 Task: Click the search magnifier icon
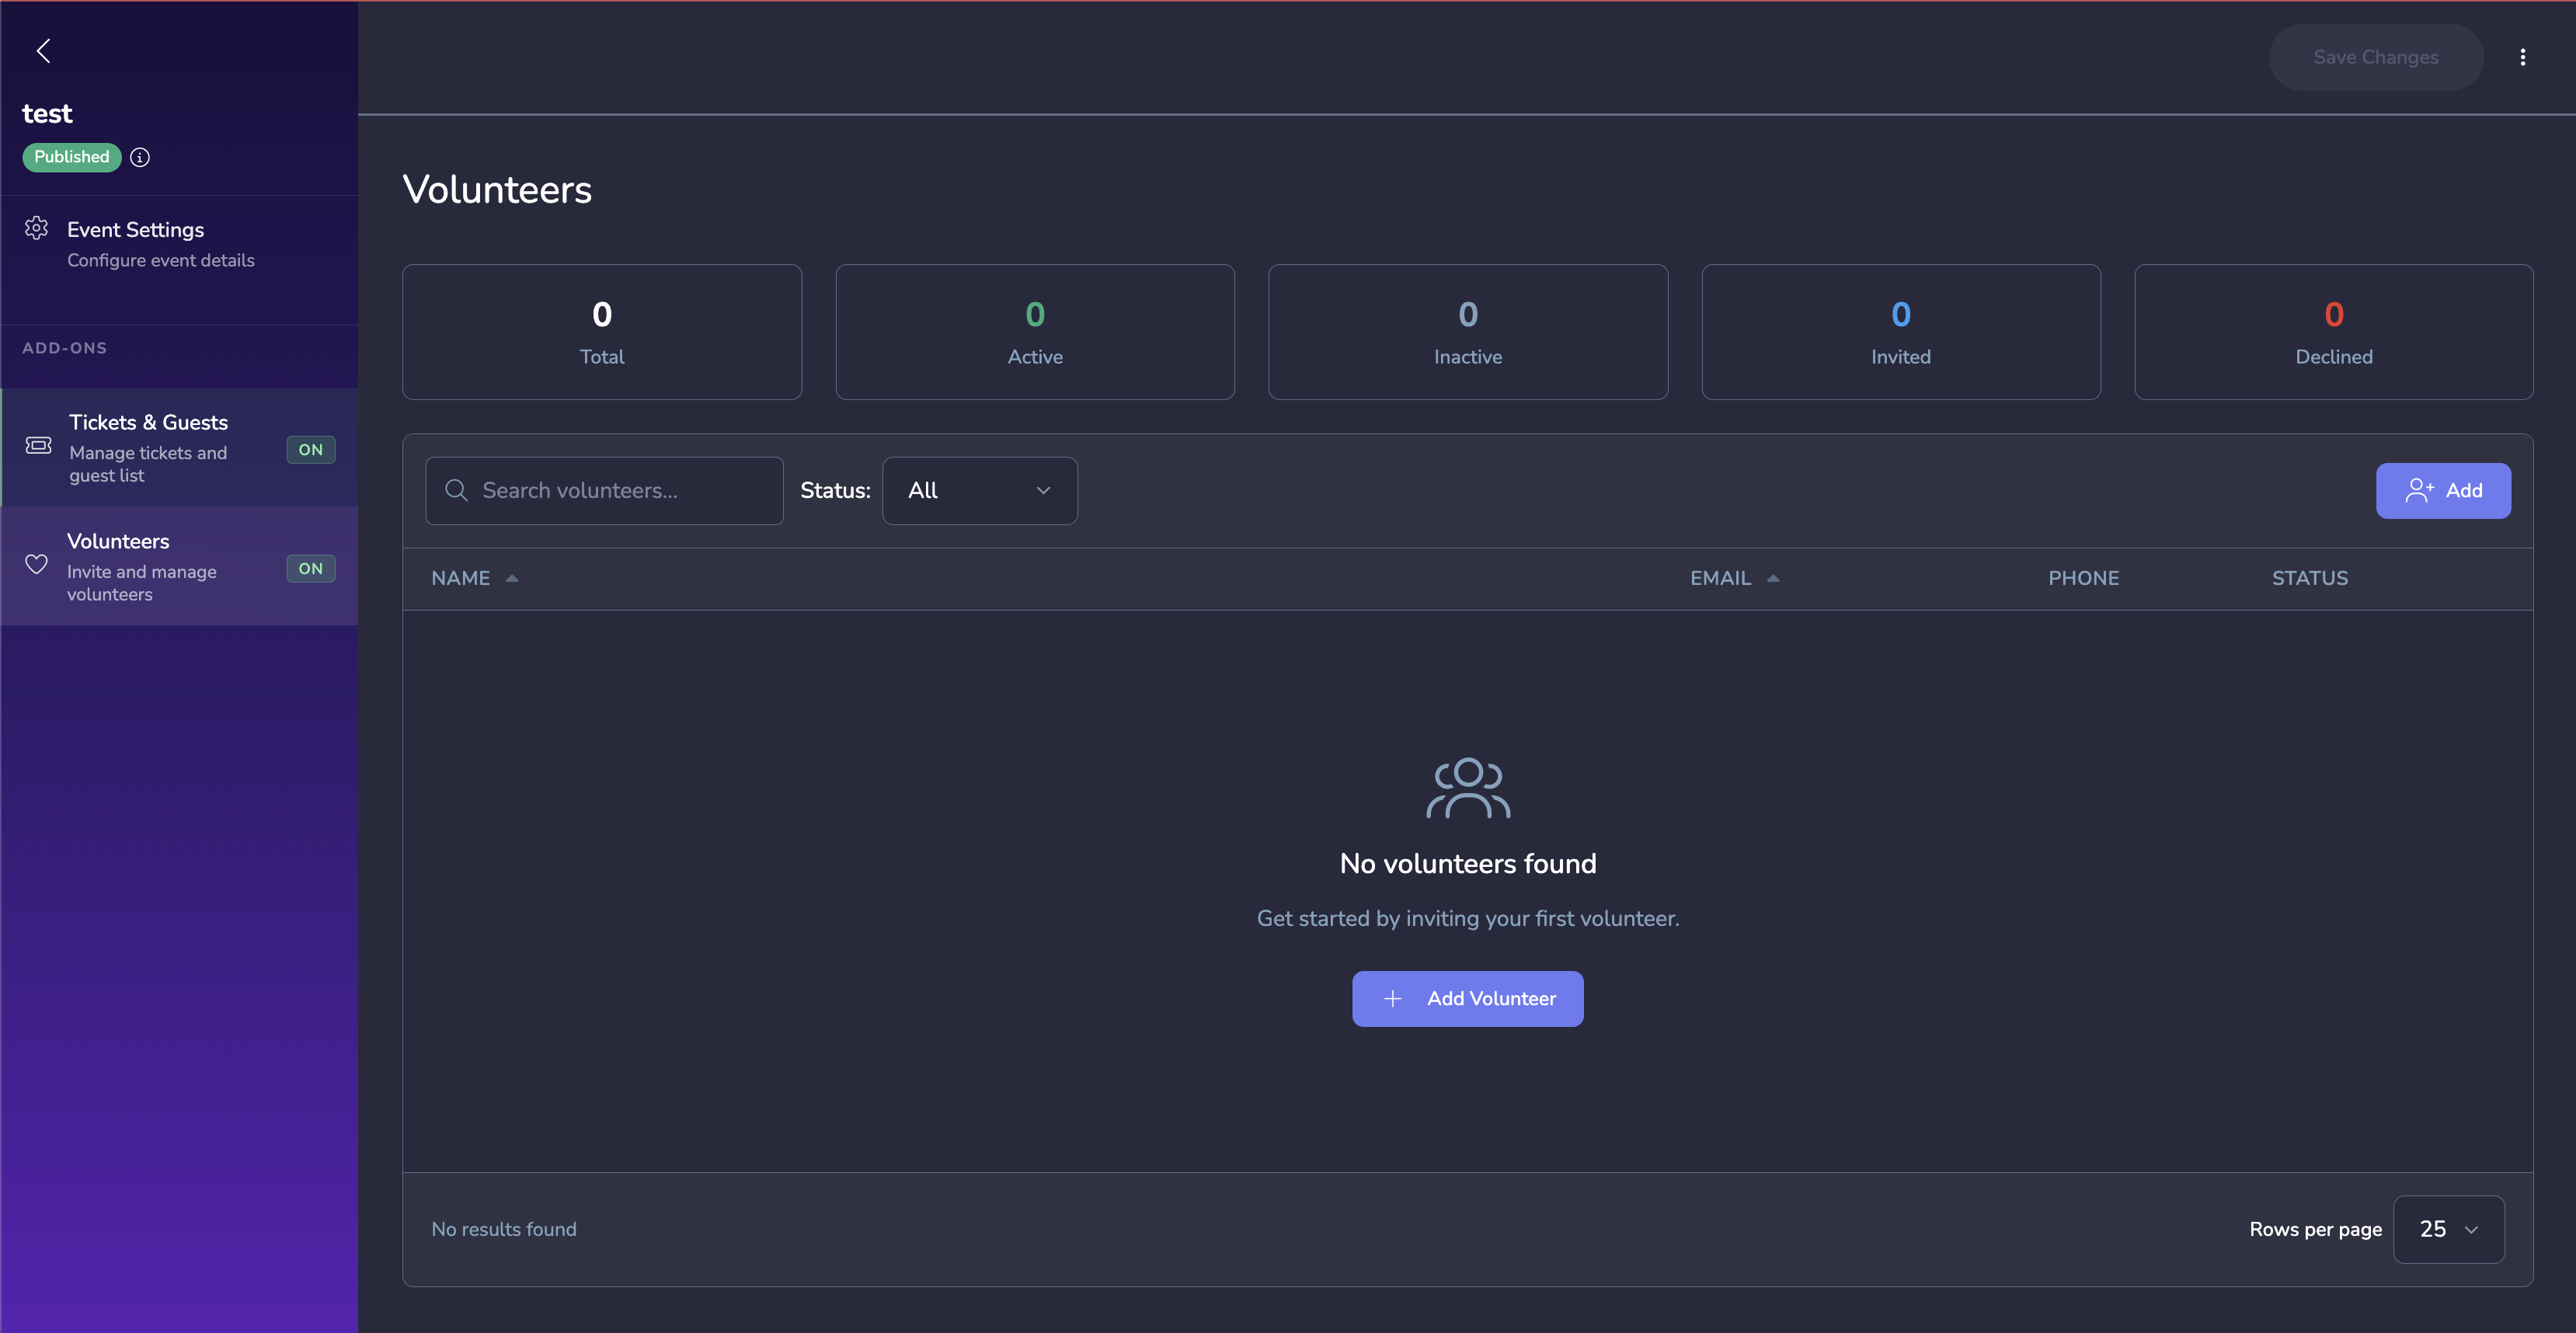pos(456,490)
